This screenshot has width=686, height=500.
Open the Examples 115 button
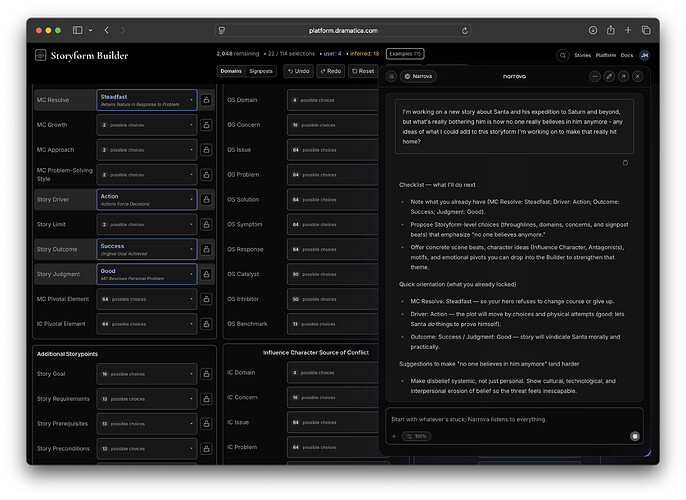[405, 54]
